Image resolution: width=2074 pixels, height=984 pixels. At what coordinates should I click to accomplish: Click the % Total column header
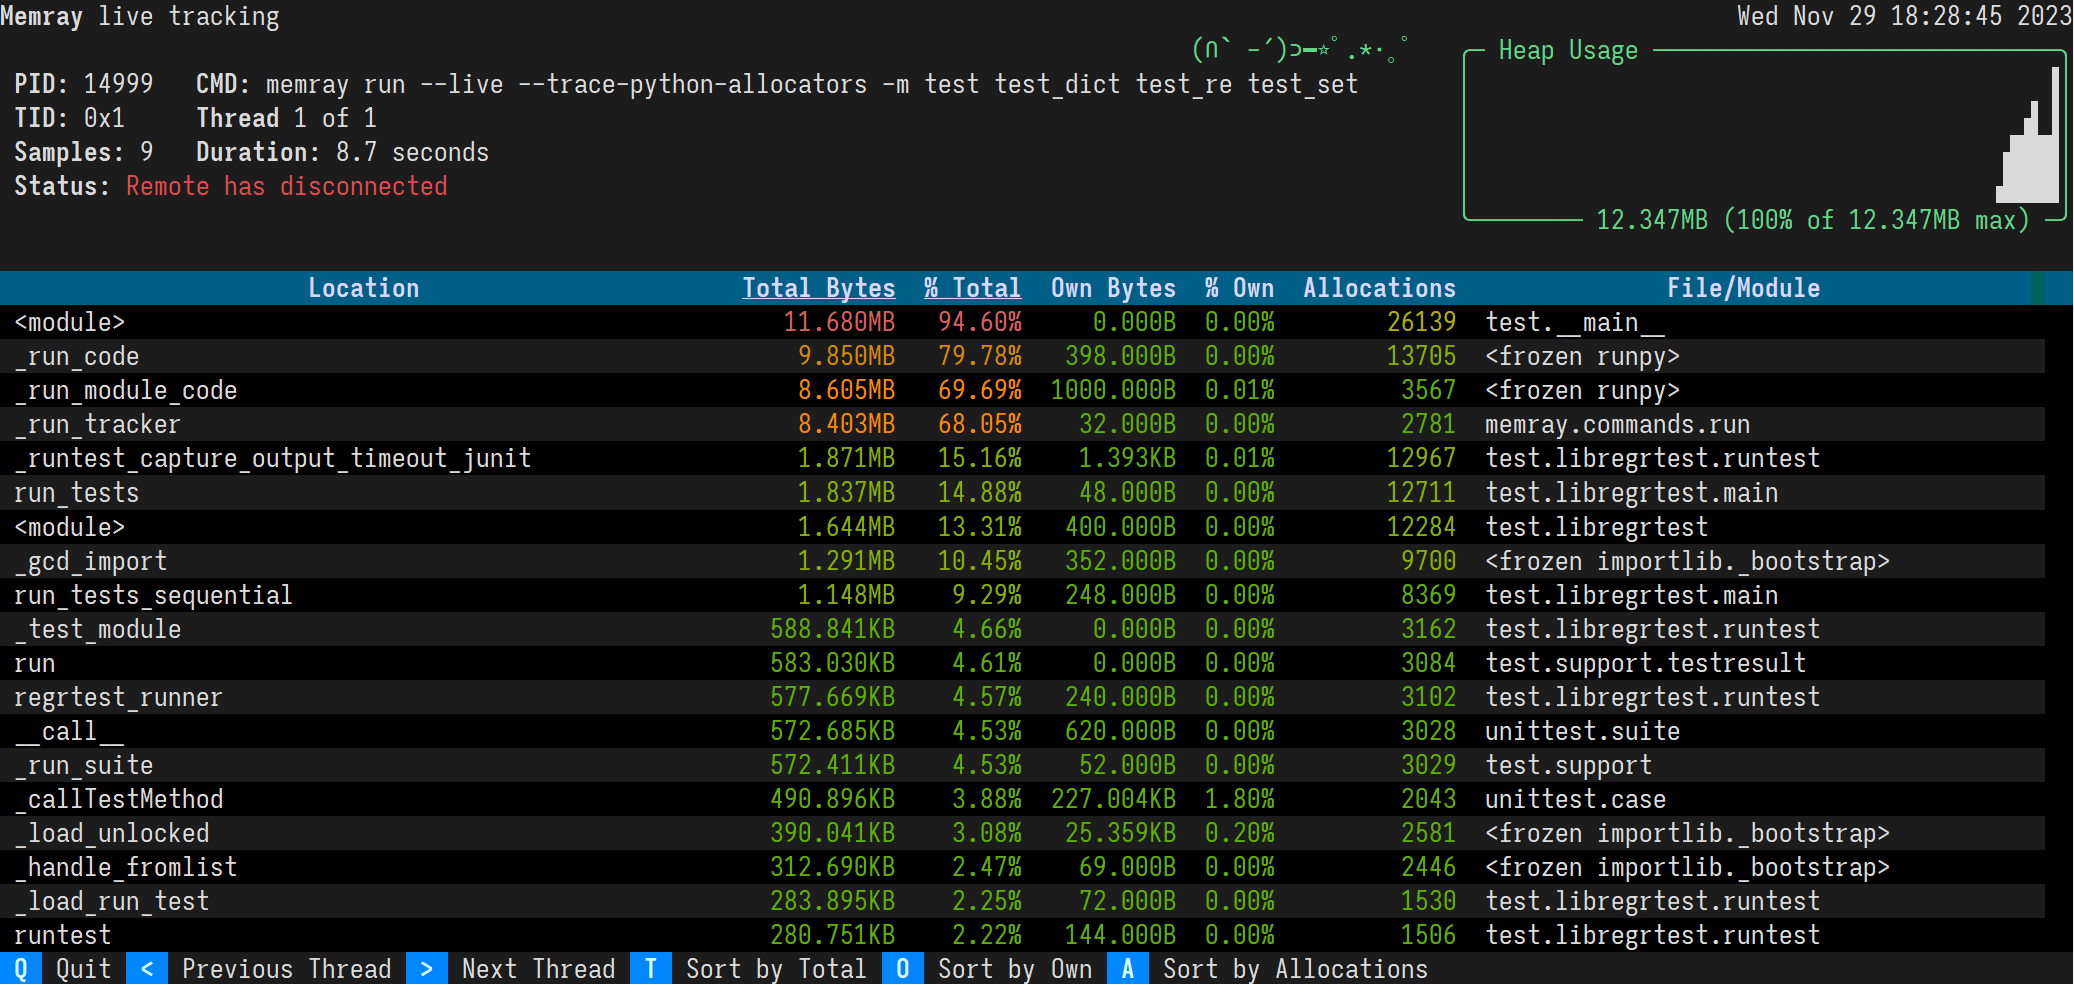click(x=972, y=288)
